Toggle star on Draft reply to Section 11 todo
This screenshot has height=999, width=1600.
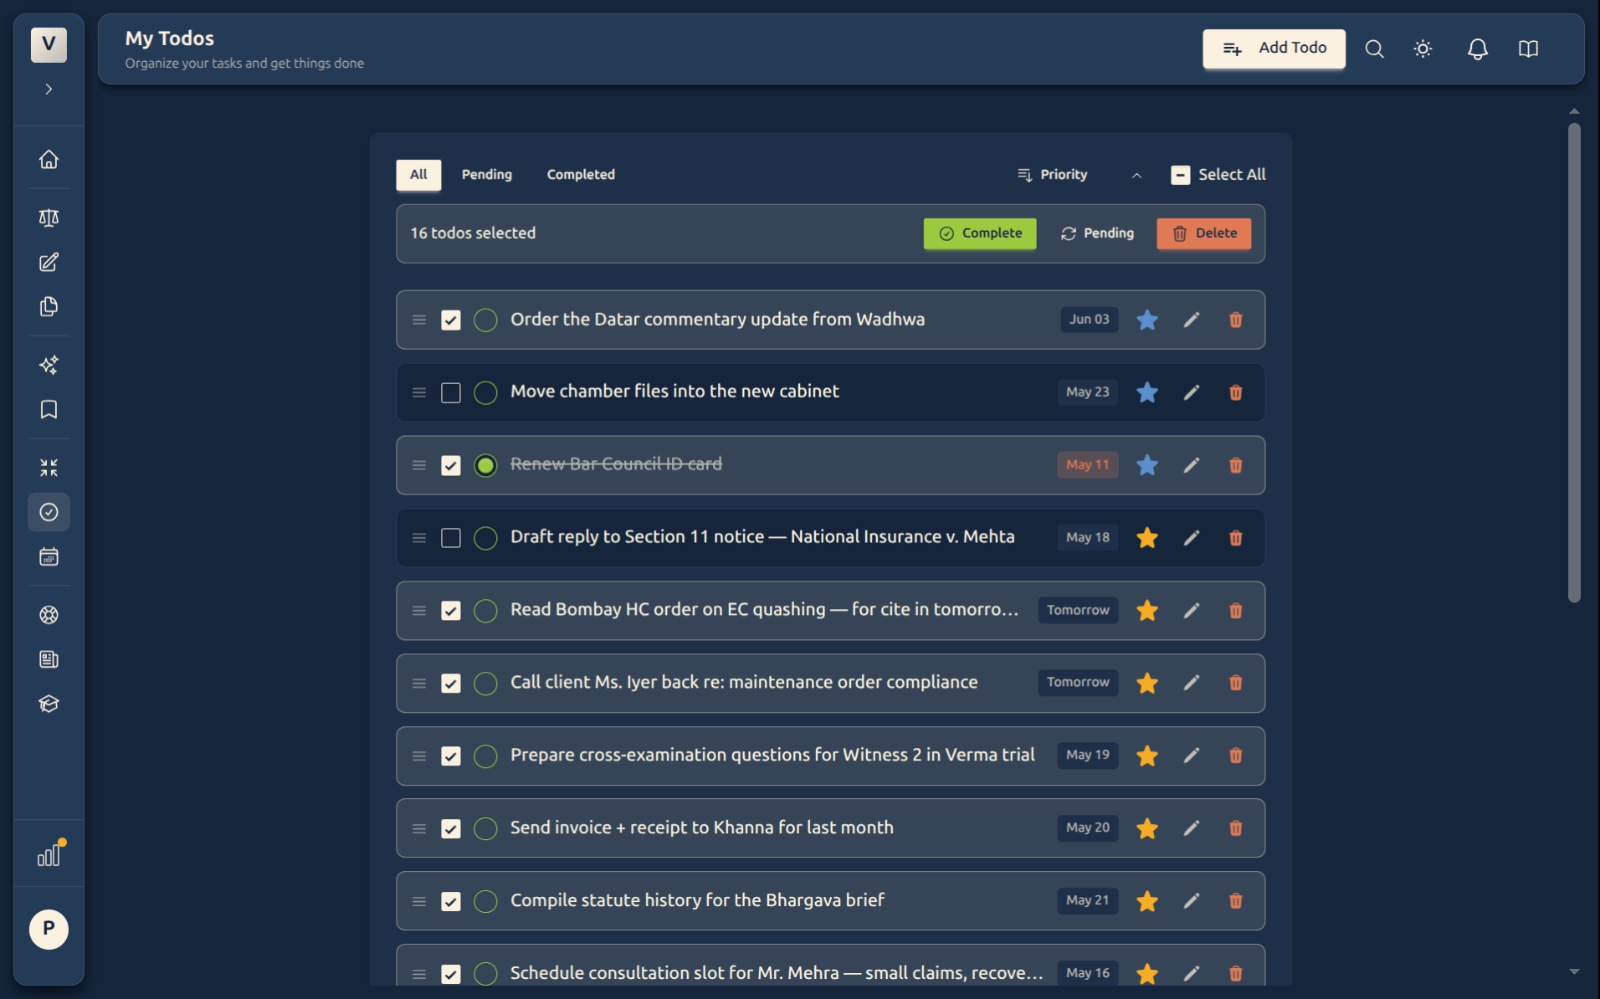[1147, 538]
